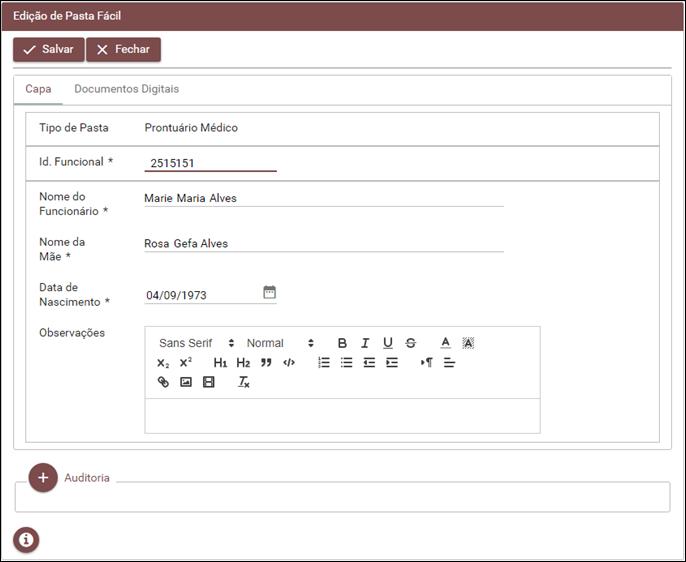Screen dimensions: 686x562
Task: Create a bulleted list
Action: [346, 363]
